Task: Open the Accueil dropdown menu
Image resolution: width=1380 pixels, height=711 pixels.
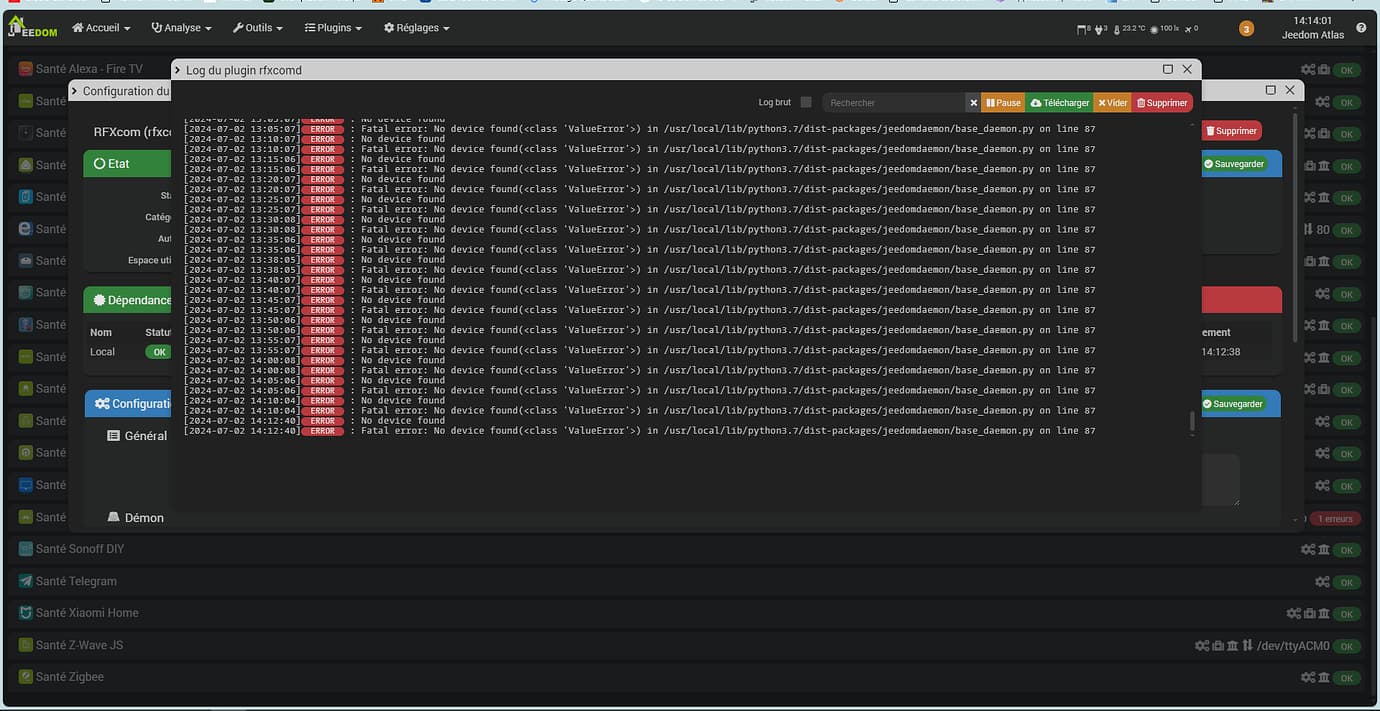Action: [x=102, y=28]
